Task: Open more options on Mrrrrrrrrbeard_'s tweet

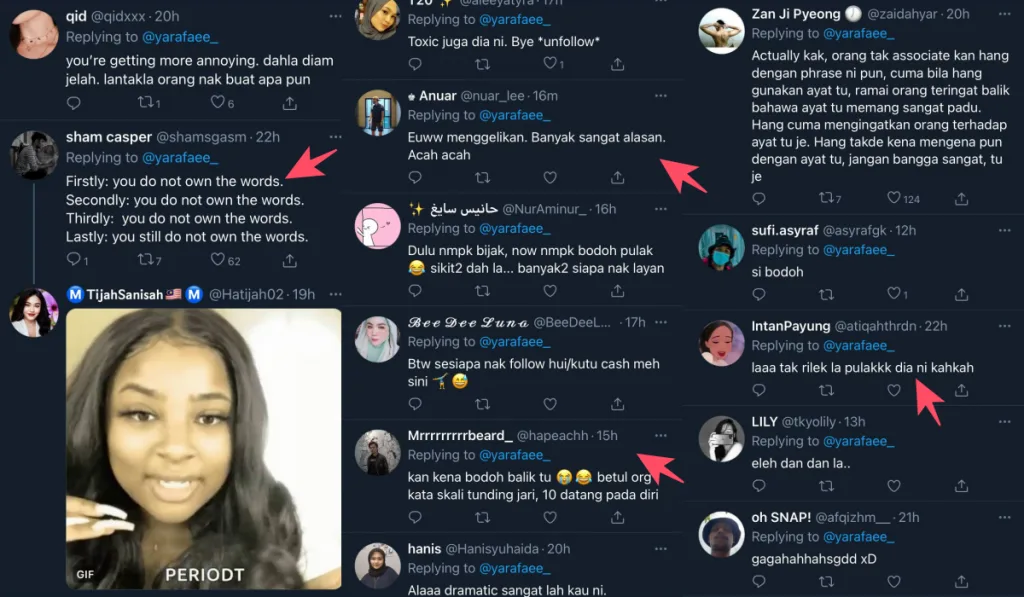Action: pyautogui.click(x=660, y=436)
